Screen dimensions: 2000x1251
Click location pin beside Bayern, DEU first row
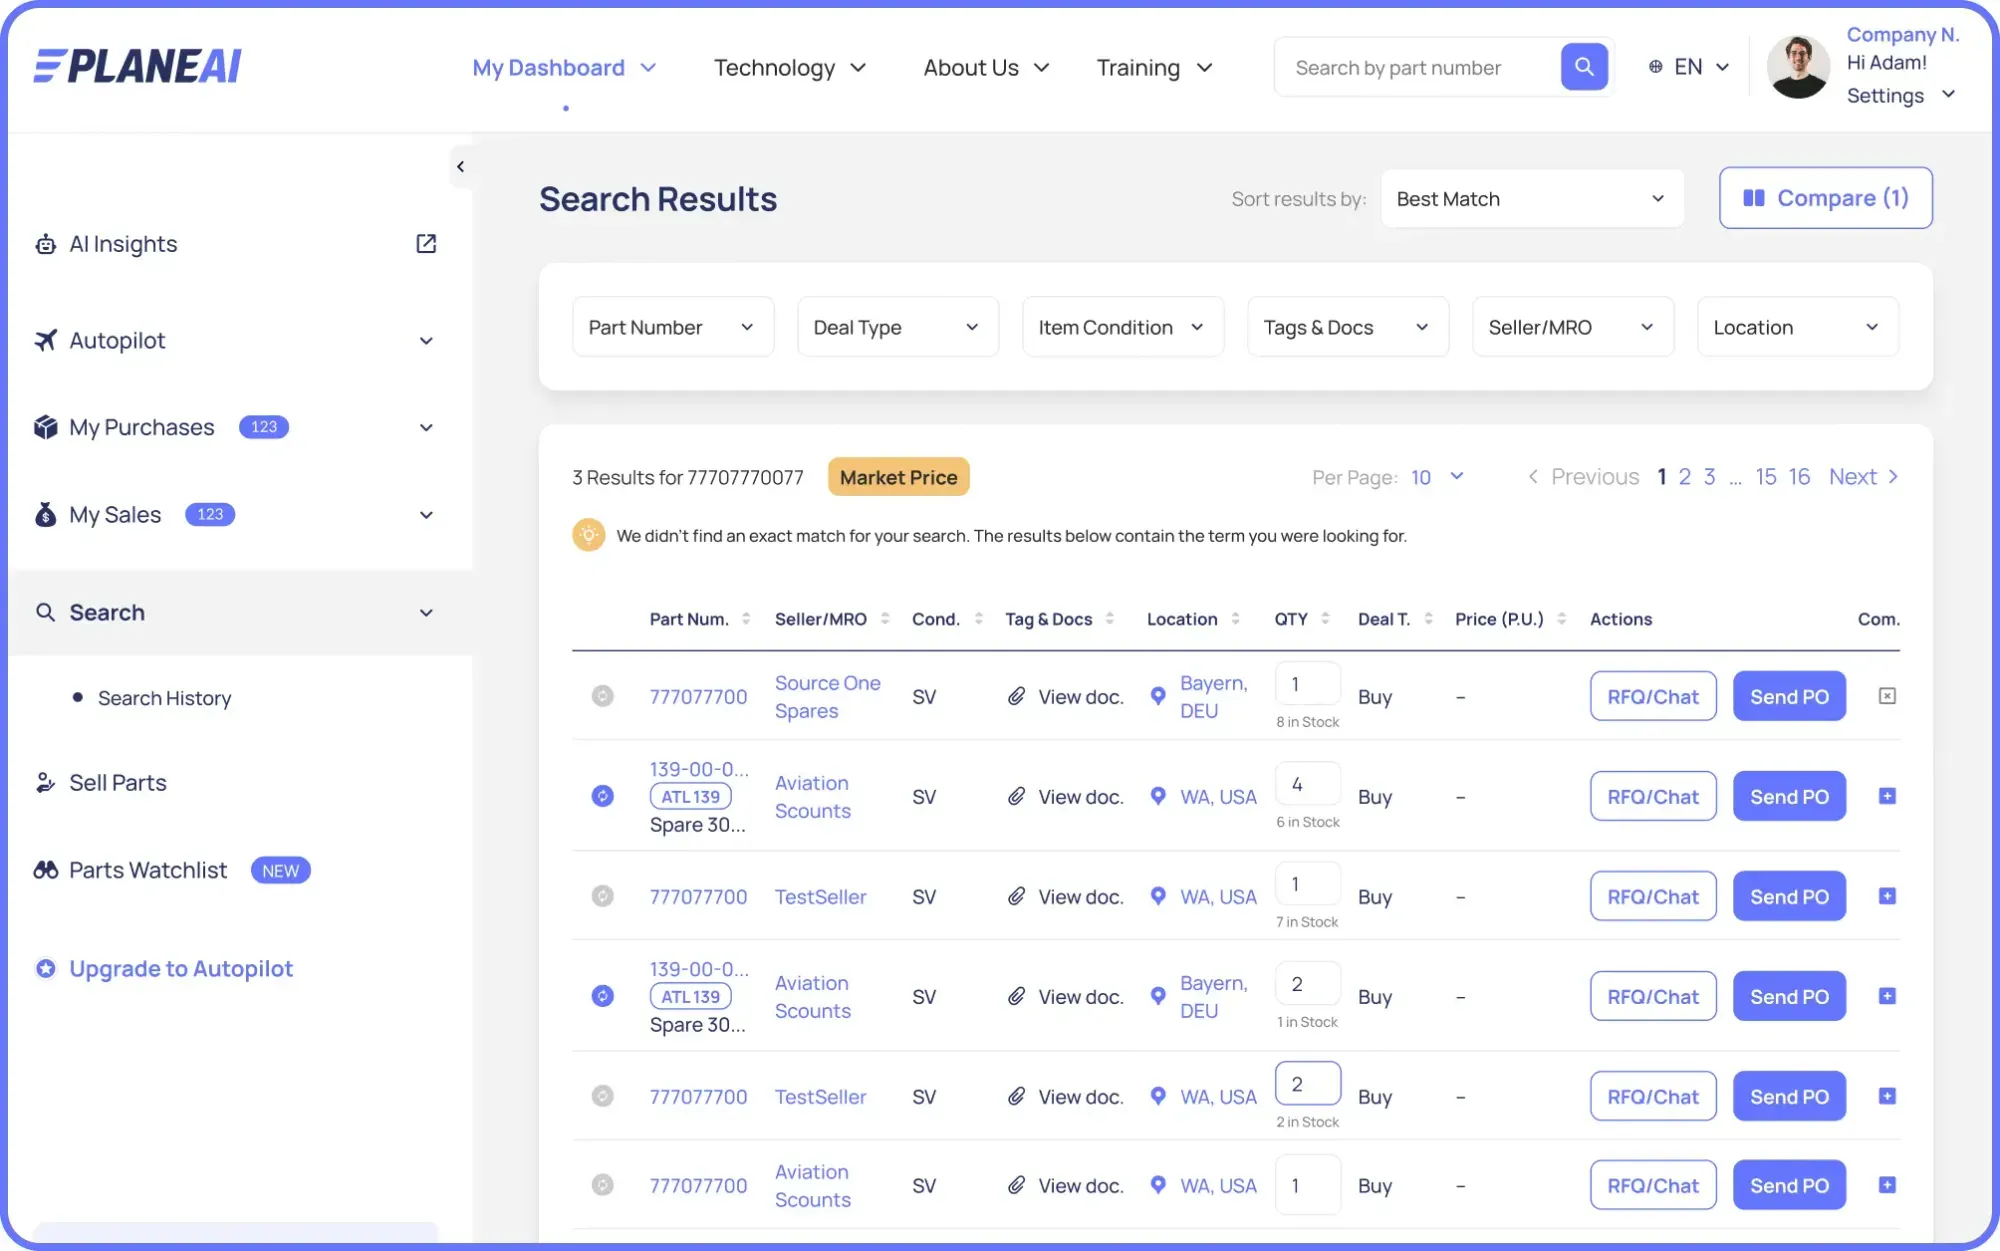1158,696
